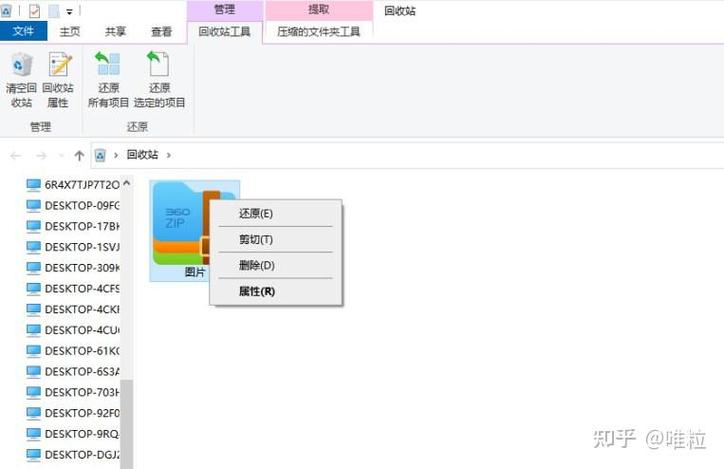
Task: Select the 压缩的文件夹工具 ribbon tab
Action: pos(319,31)
